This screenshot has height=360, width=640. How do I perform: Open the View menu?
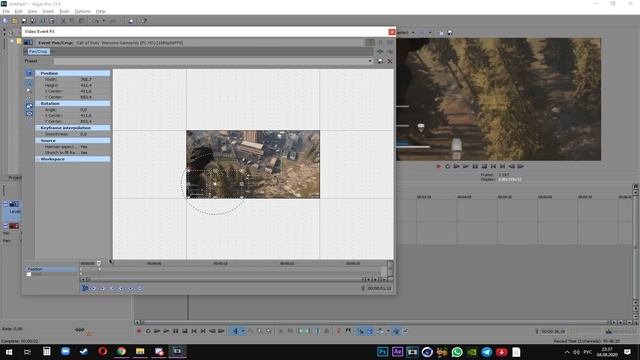tap(32, 11)
